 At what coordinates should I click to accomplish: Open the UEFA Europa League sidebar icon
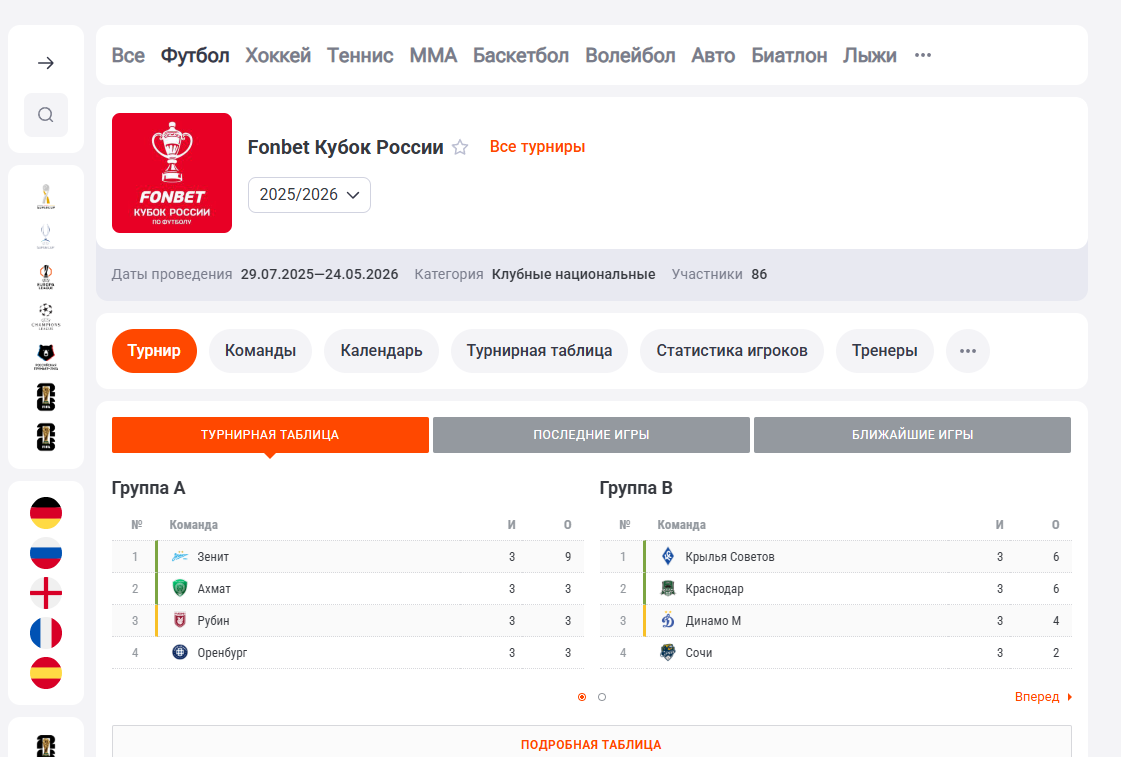(46, 277)
